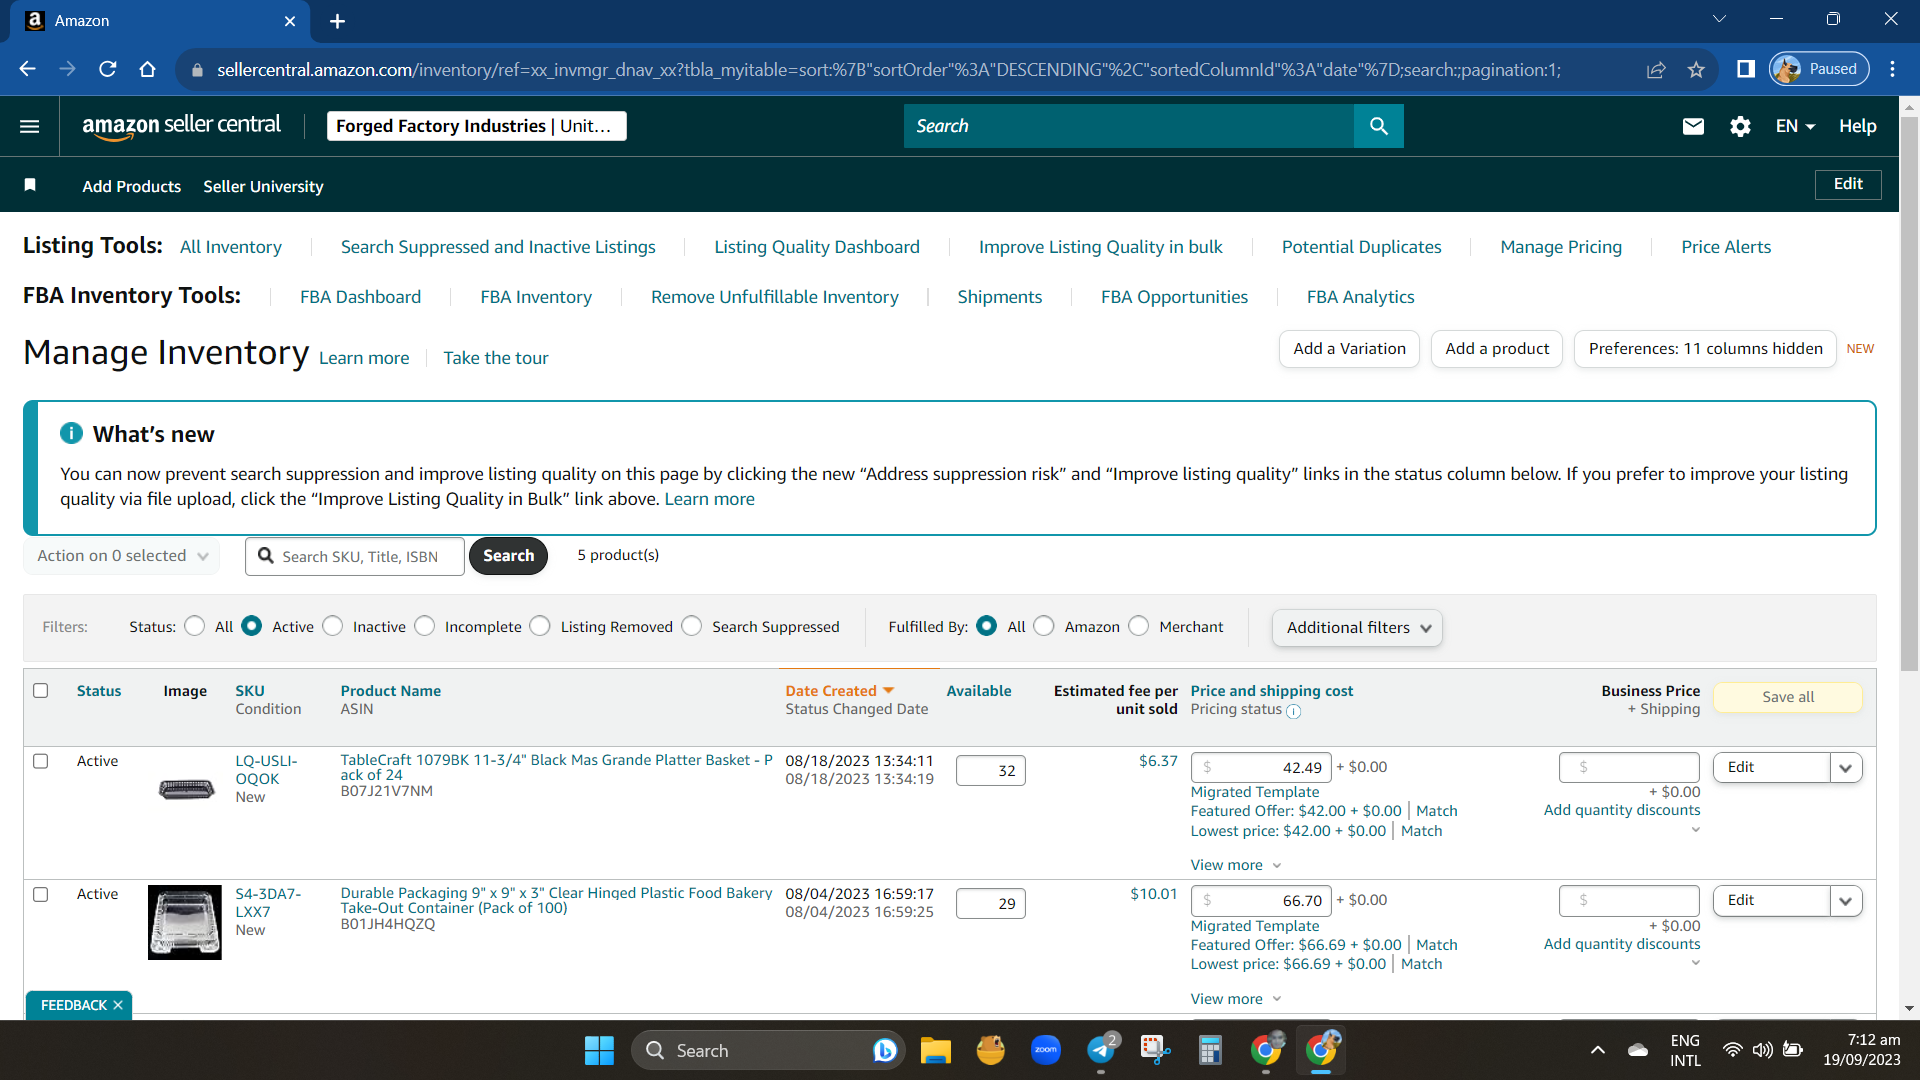This screenshot has height=1080, width=1920.
Task: Open Preferences: 11 columns hidden
Action: click(x=1705, y=349)
